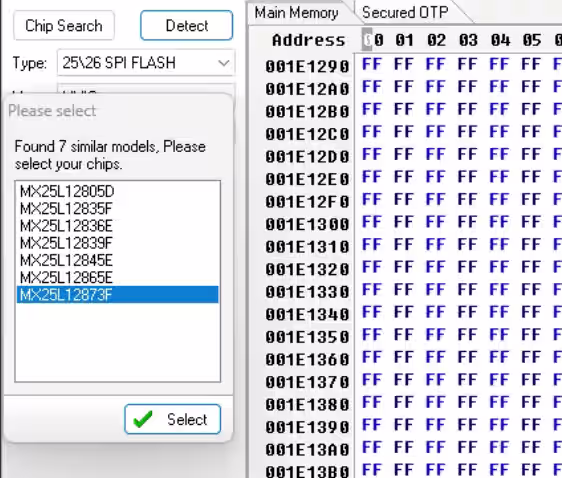The width and height of the screenshot is (562, 478).
Task: Click the 01 hex column header
Action: [405, 40]
